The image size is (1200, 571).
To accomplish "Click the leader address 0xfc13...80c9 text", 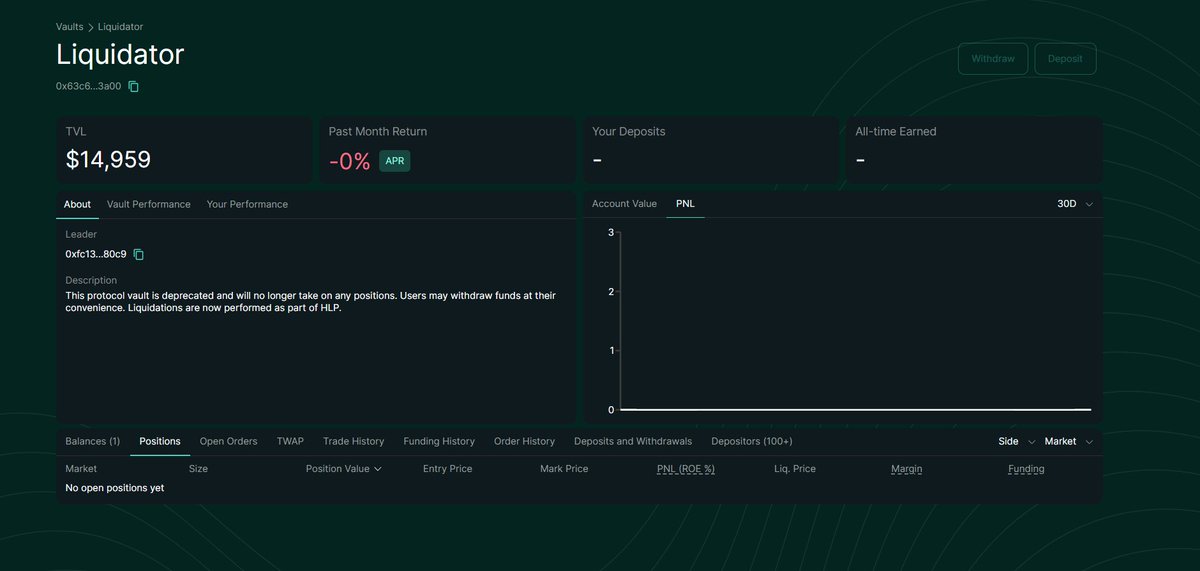I will [x=96, y=254].
